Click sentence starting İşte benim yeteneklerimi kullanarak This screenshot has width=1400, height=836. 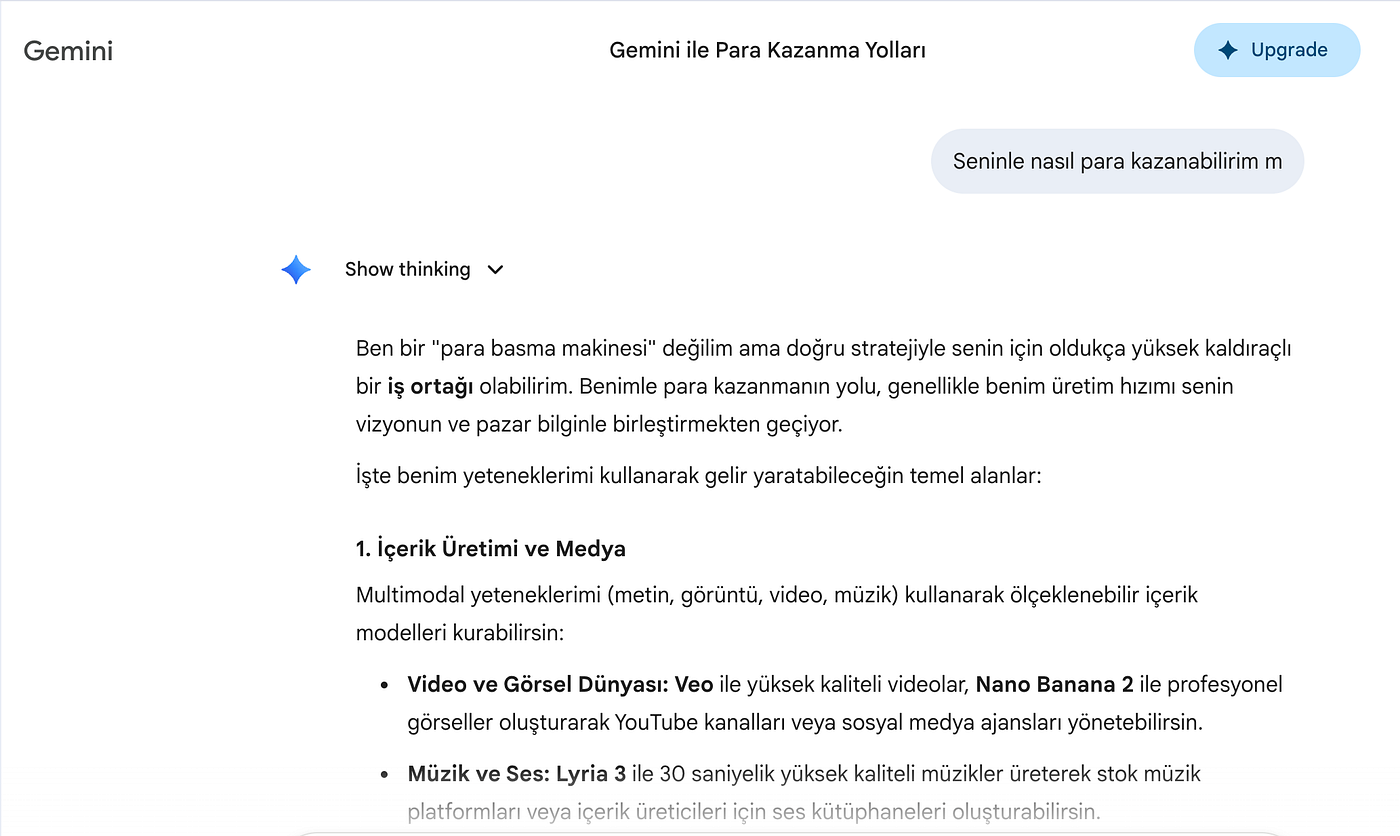(x=699, y=475)
